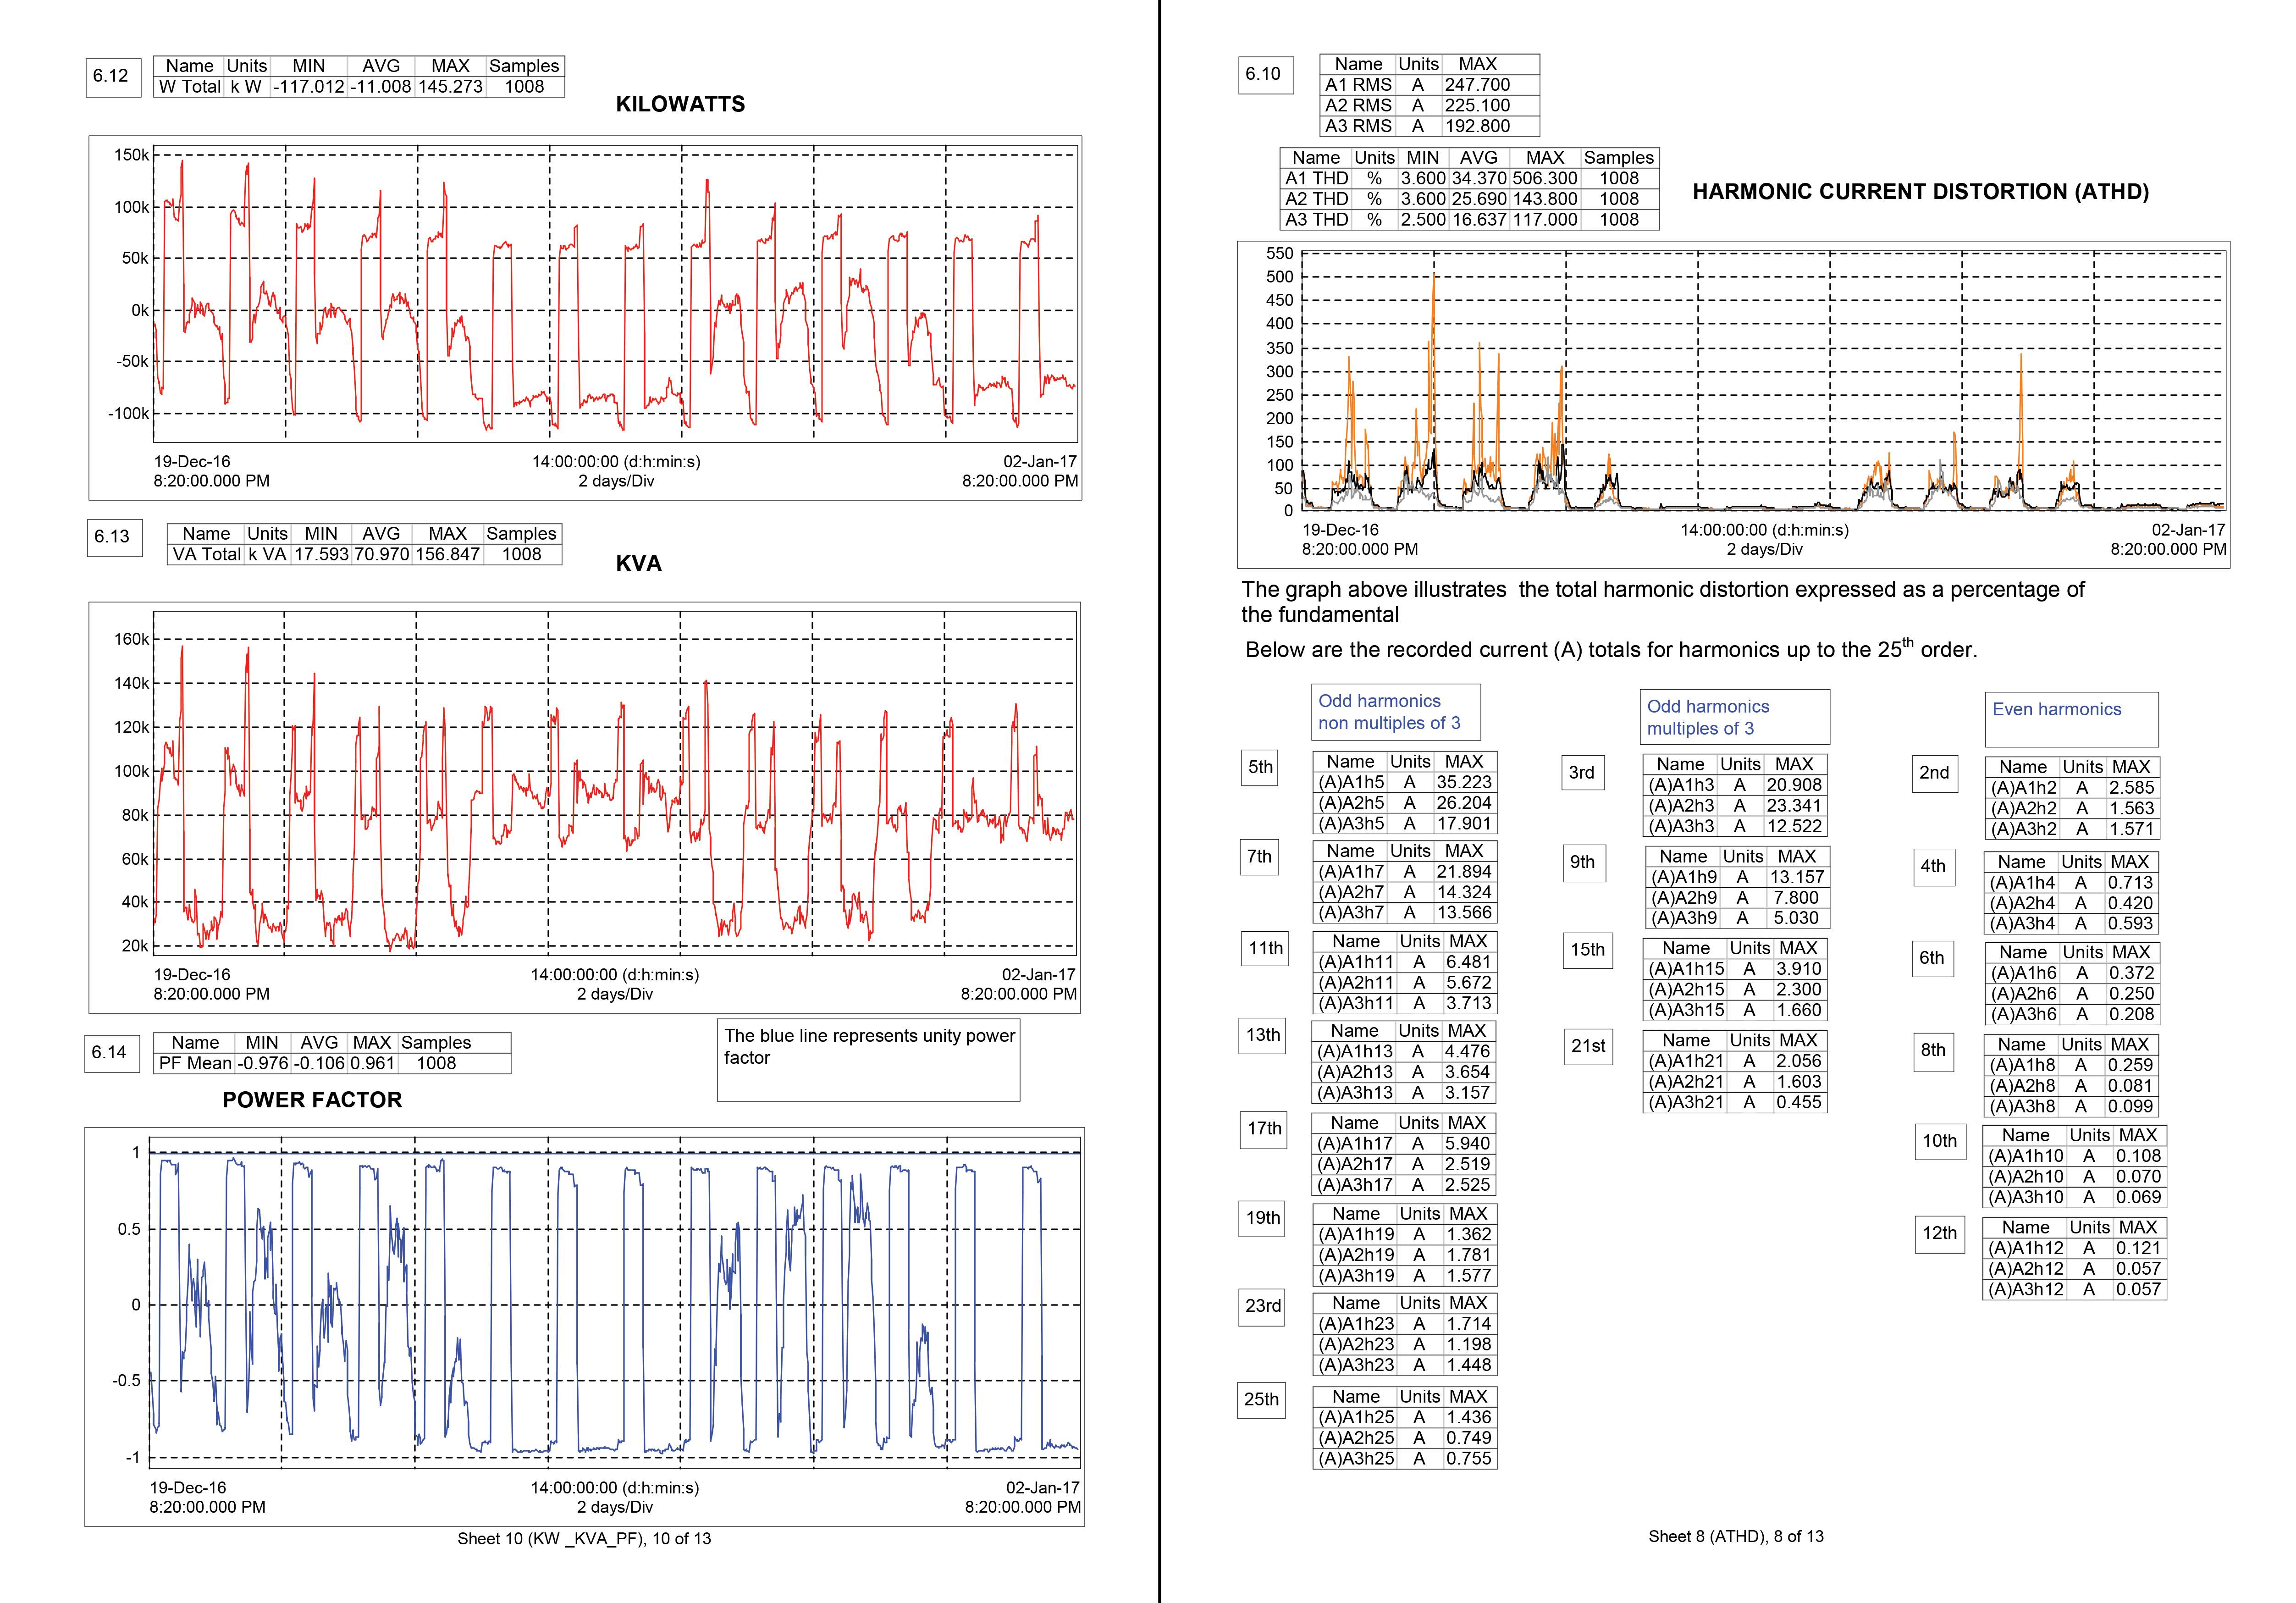2296x1603 pixels.
Task: Click the POWER FACTOR chart title
Action: point(312,1100)
